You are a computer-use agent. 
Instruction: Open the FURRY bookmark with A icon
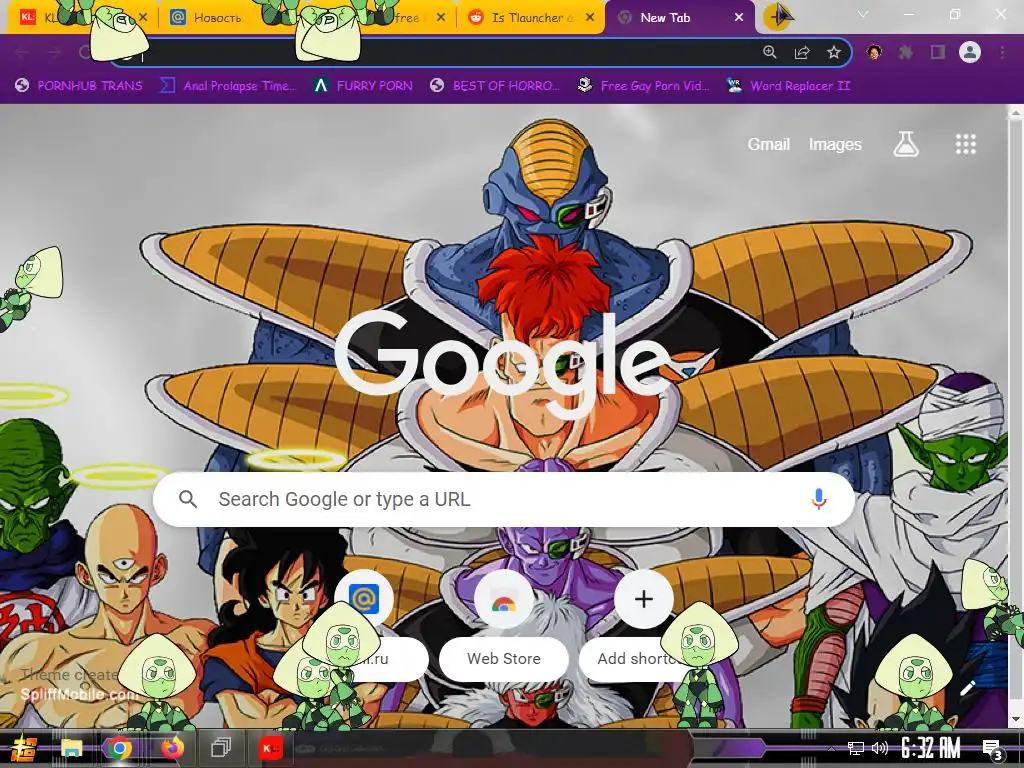(x=362, y=86)
